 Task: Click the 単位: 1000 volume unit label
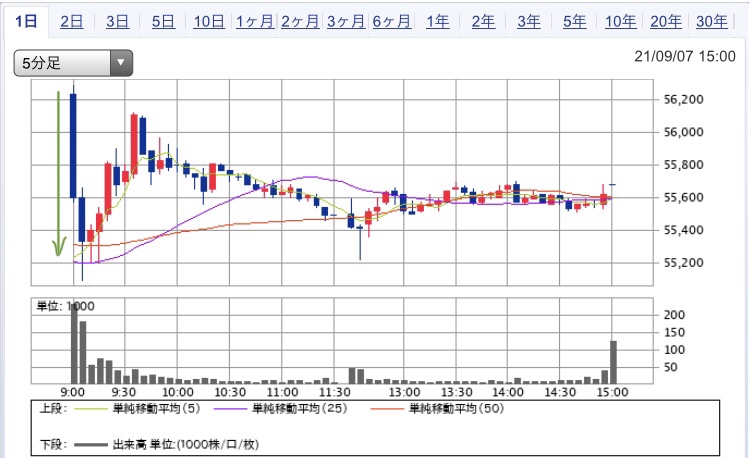[65, 306]
